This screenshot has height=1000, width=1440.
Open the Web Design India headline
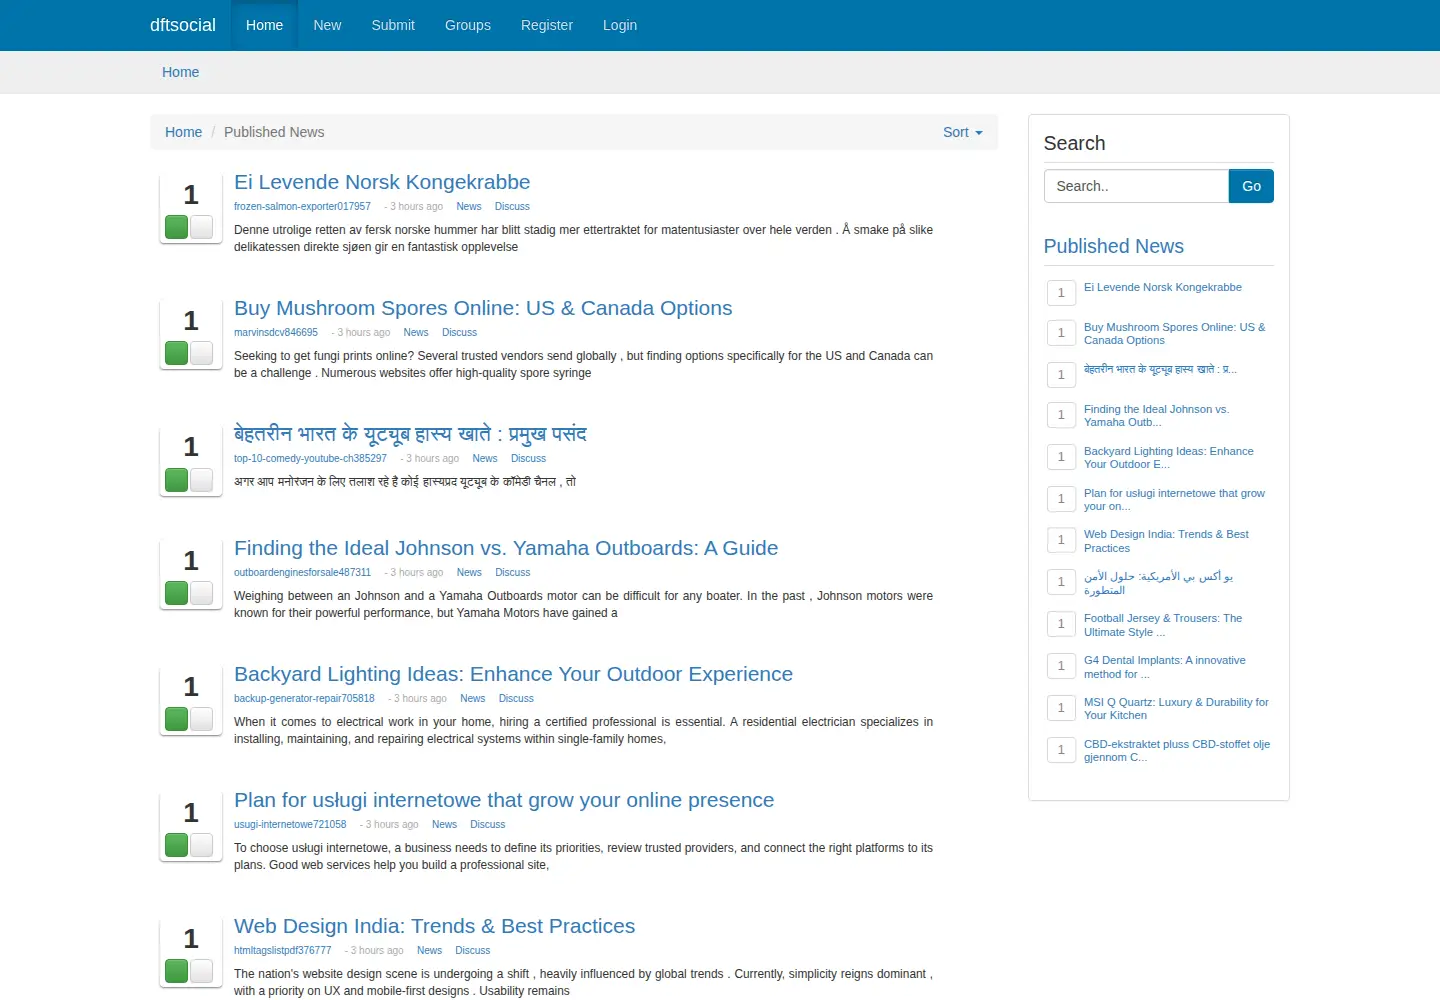click(434, 926)
